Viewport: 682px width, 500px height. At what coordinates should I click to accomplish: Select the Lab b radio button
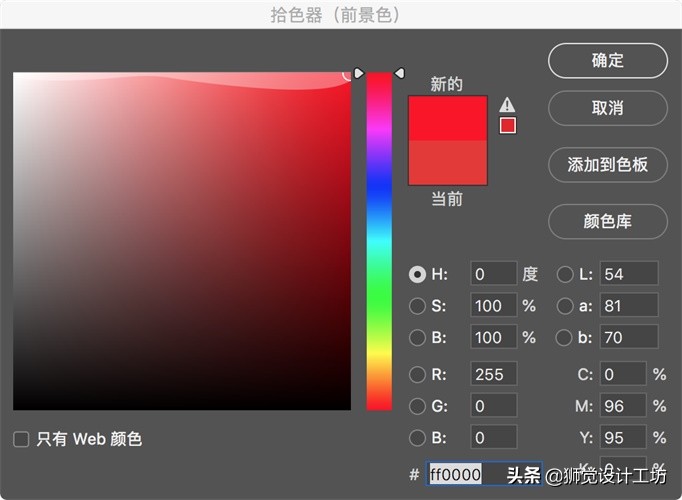pyautogui.click(x=564, y=338)
